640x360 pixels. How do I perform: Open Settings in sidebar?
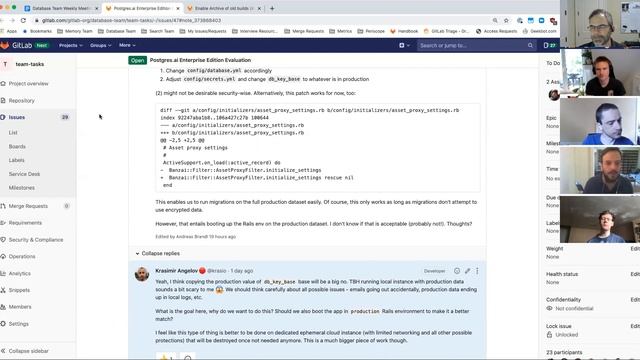pyautogui.click(x=18, y=324)
